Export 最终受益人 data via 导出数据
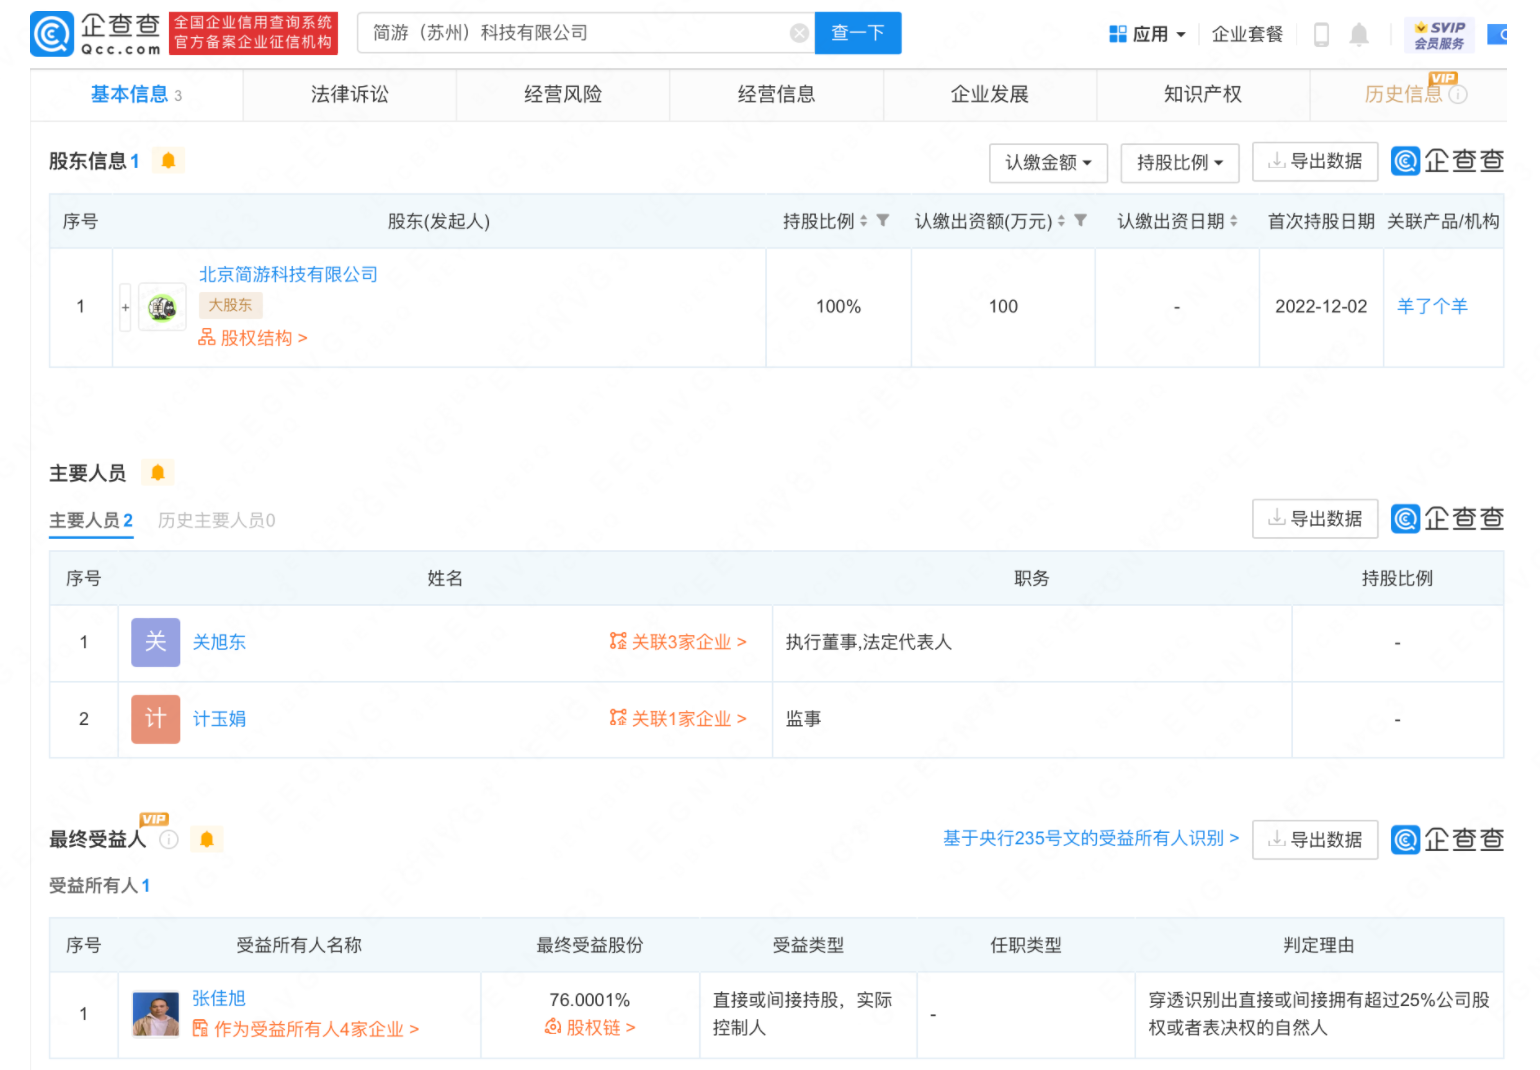Screen dimensions: 1540x1070 coord(1315,840)
